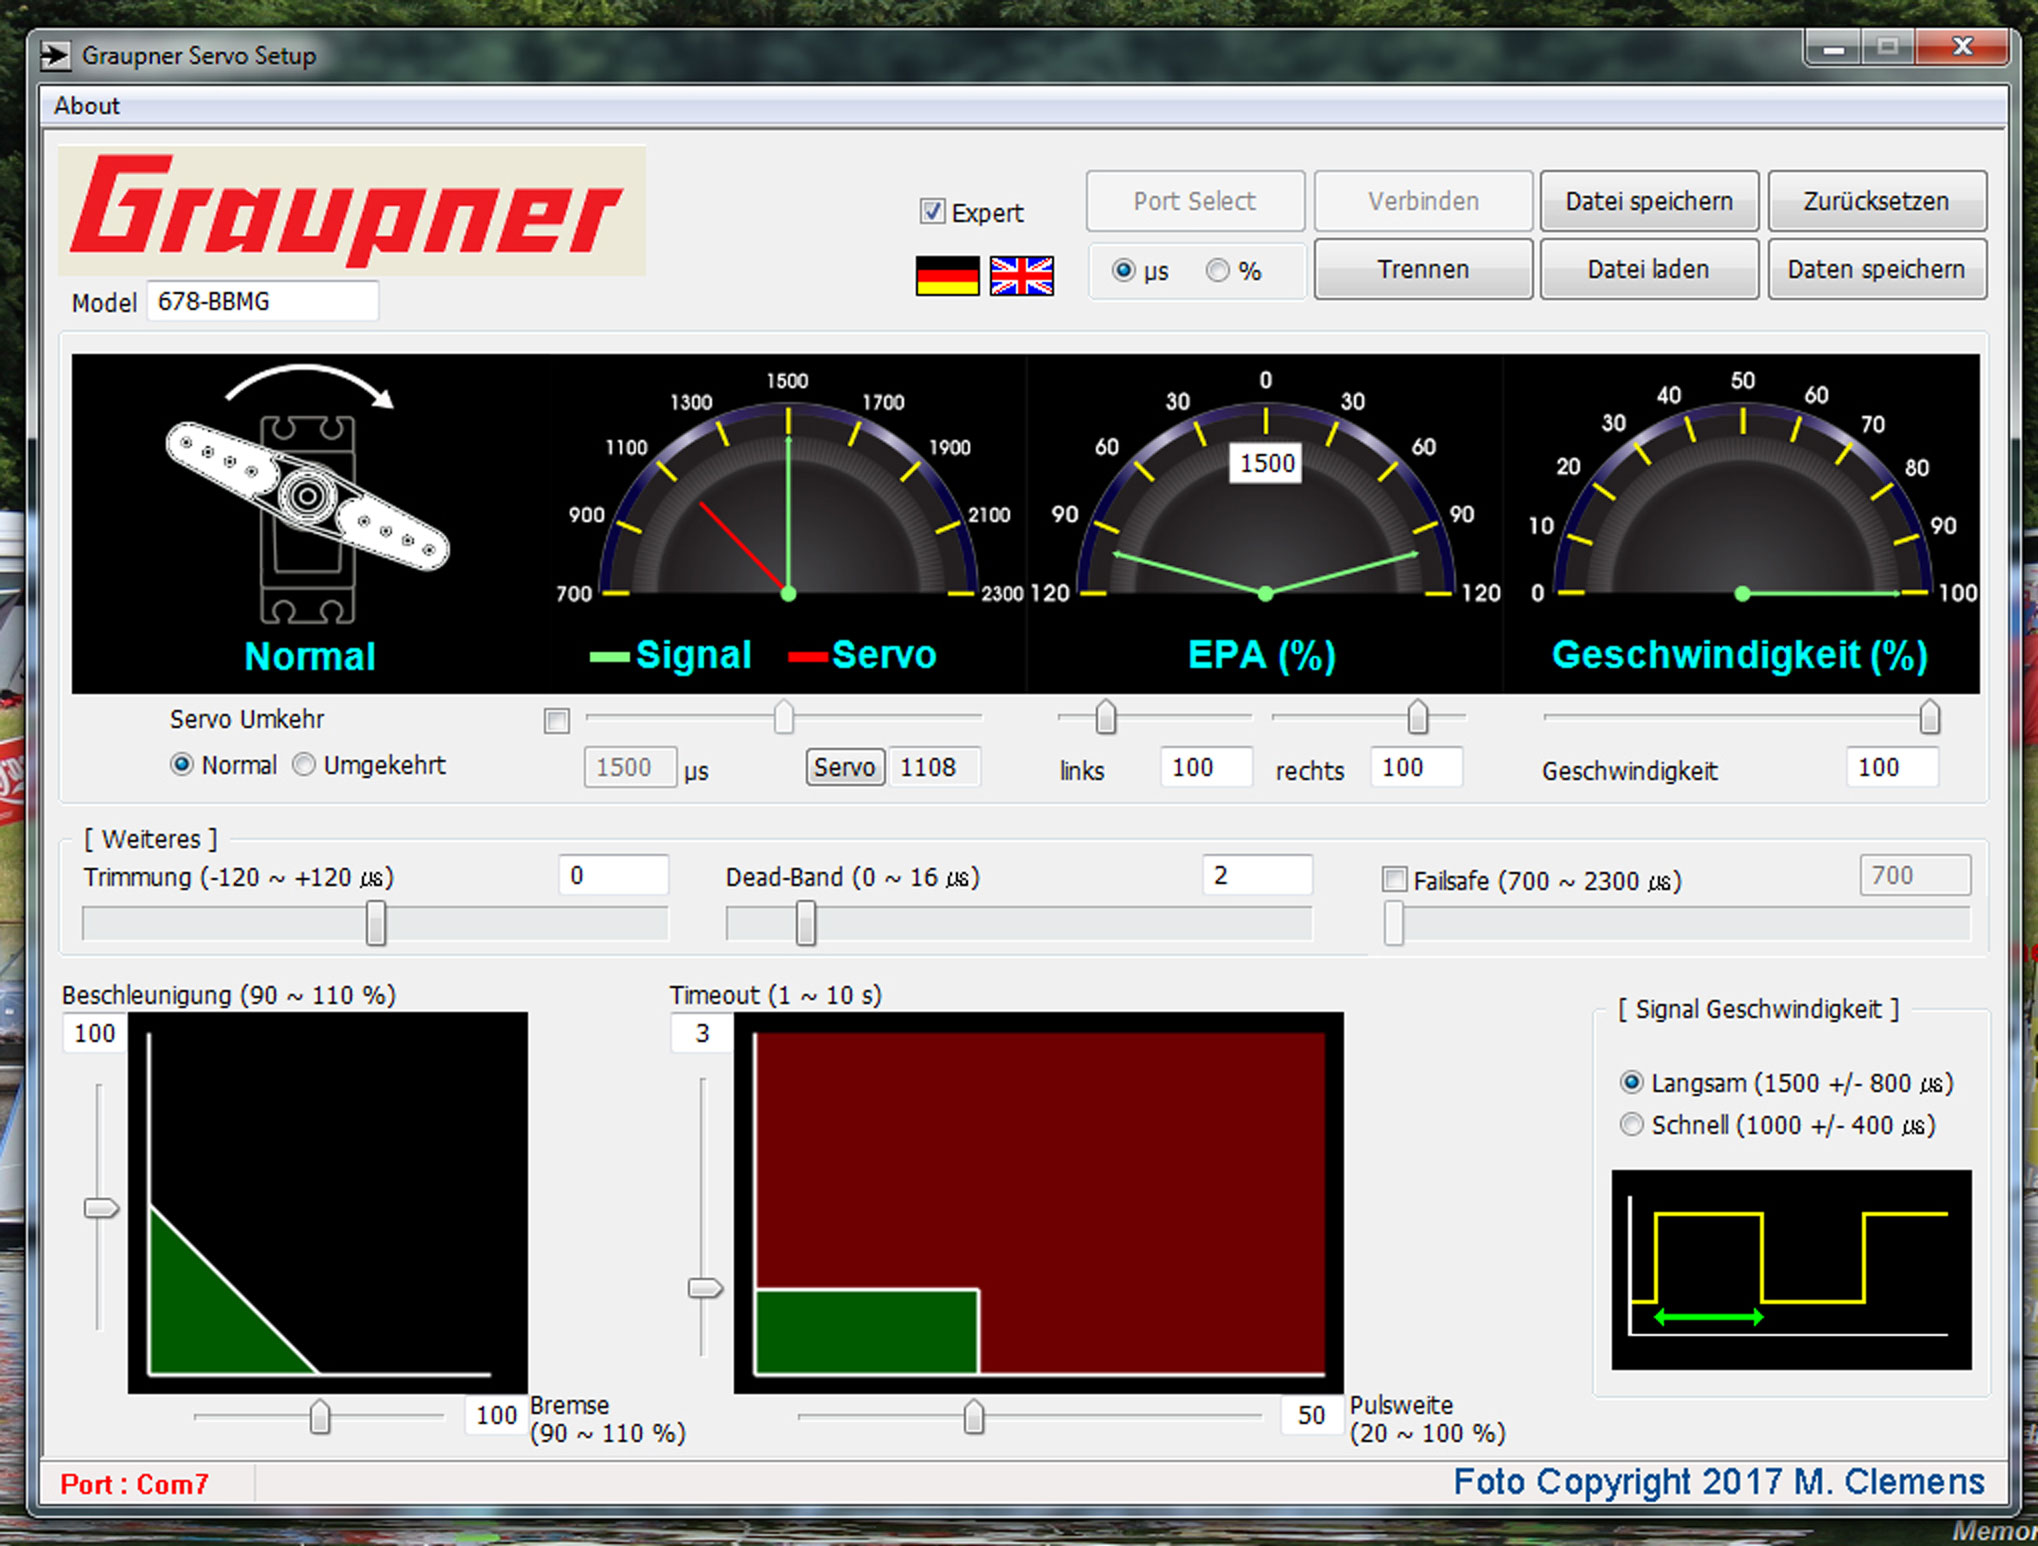Select the Umgekehrt servo reverse option

(304, 765)
